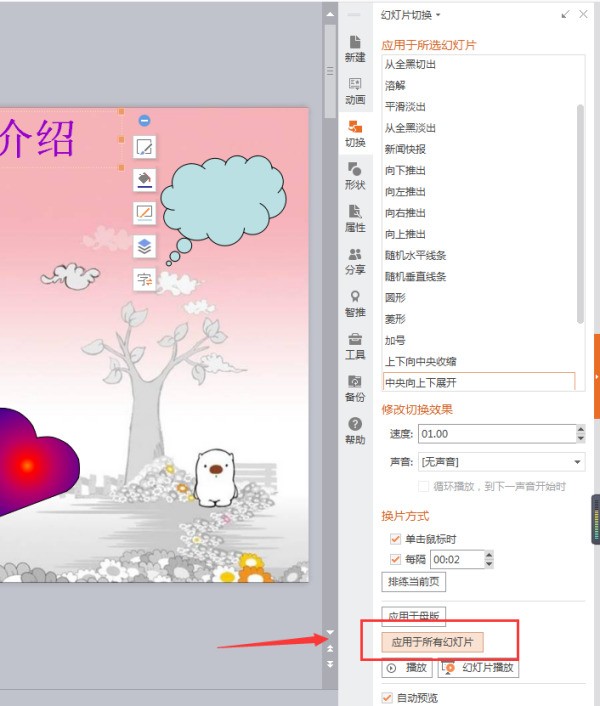This screenshot has height=706, width=600.
Task: Open the 声音 sound dropdown
Action: [577, 462]
